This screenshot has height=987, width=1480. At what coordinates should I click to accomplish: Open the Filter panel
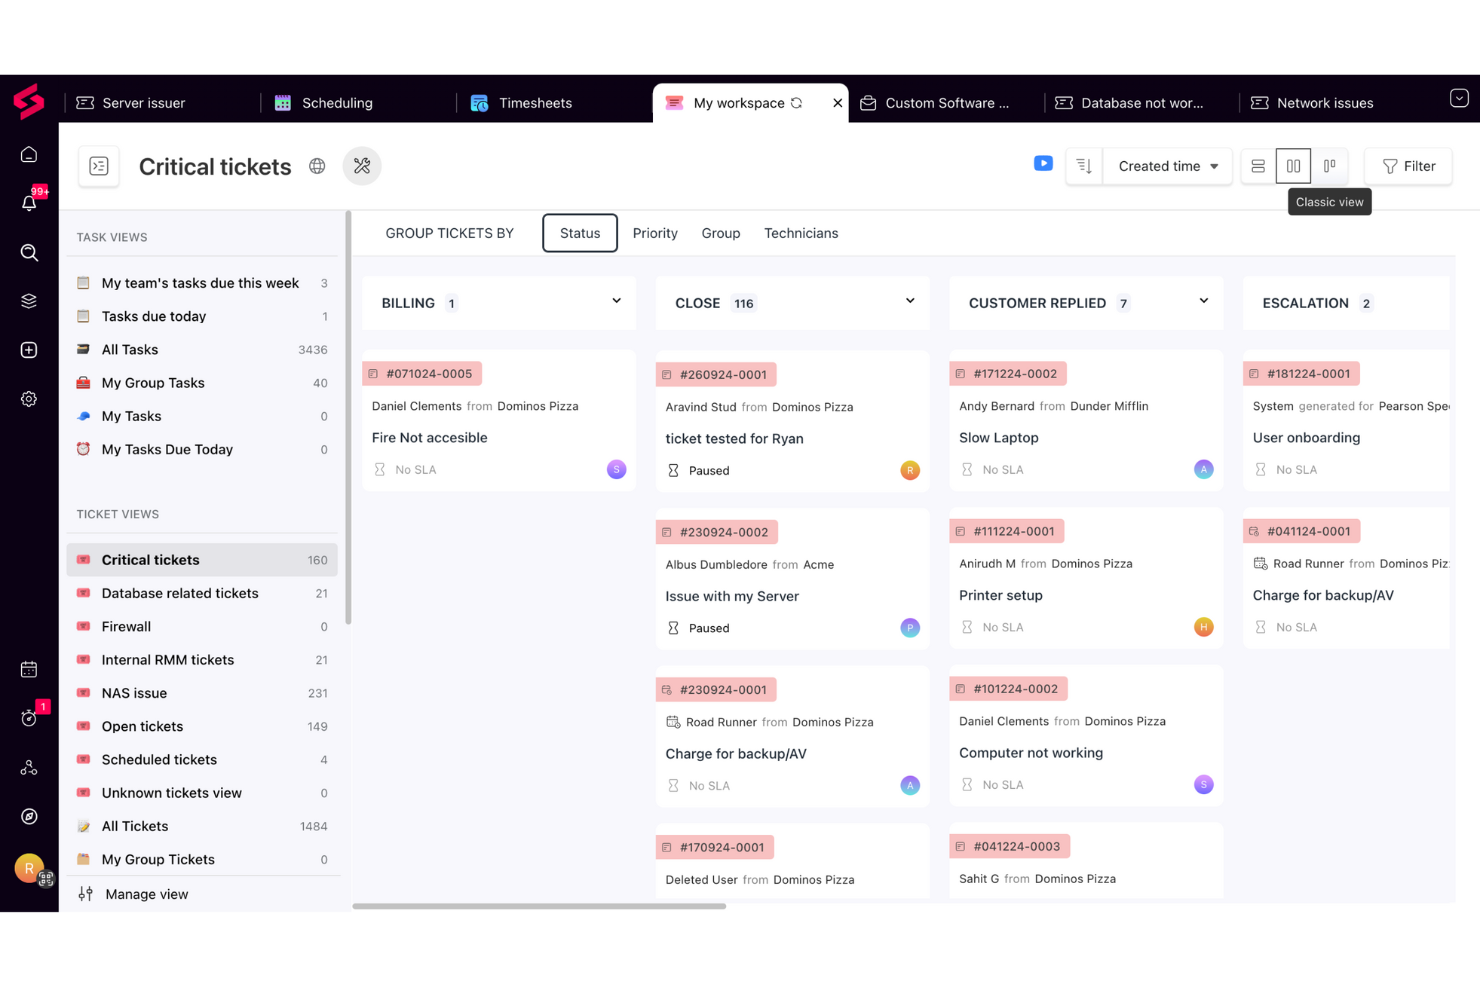[1408, 166]
